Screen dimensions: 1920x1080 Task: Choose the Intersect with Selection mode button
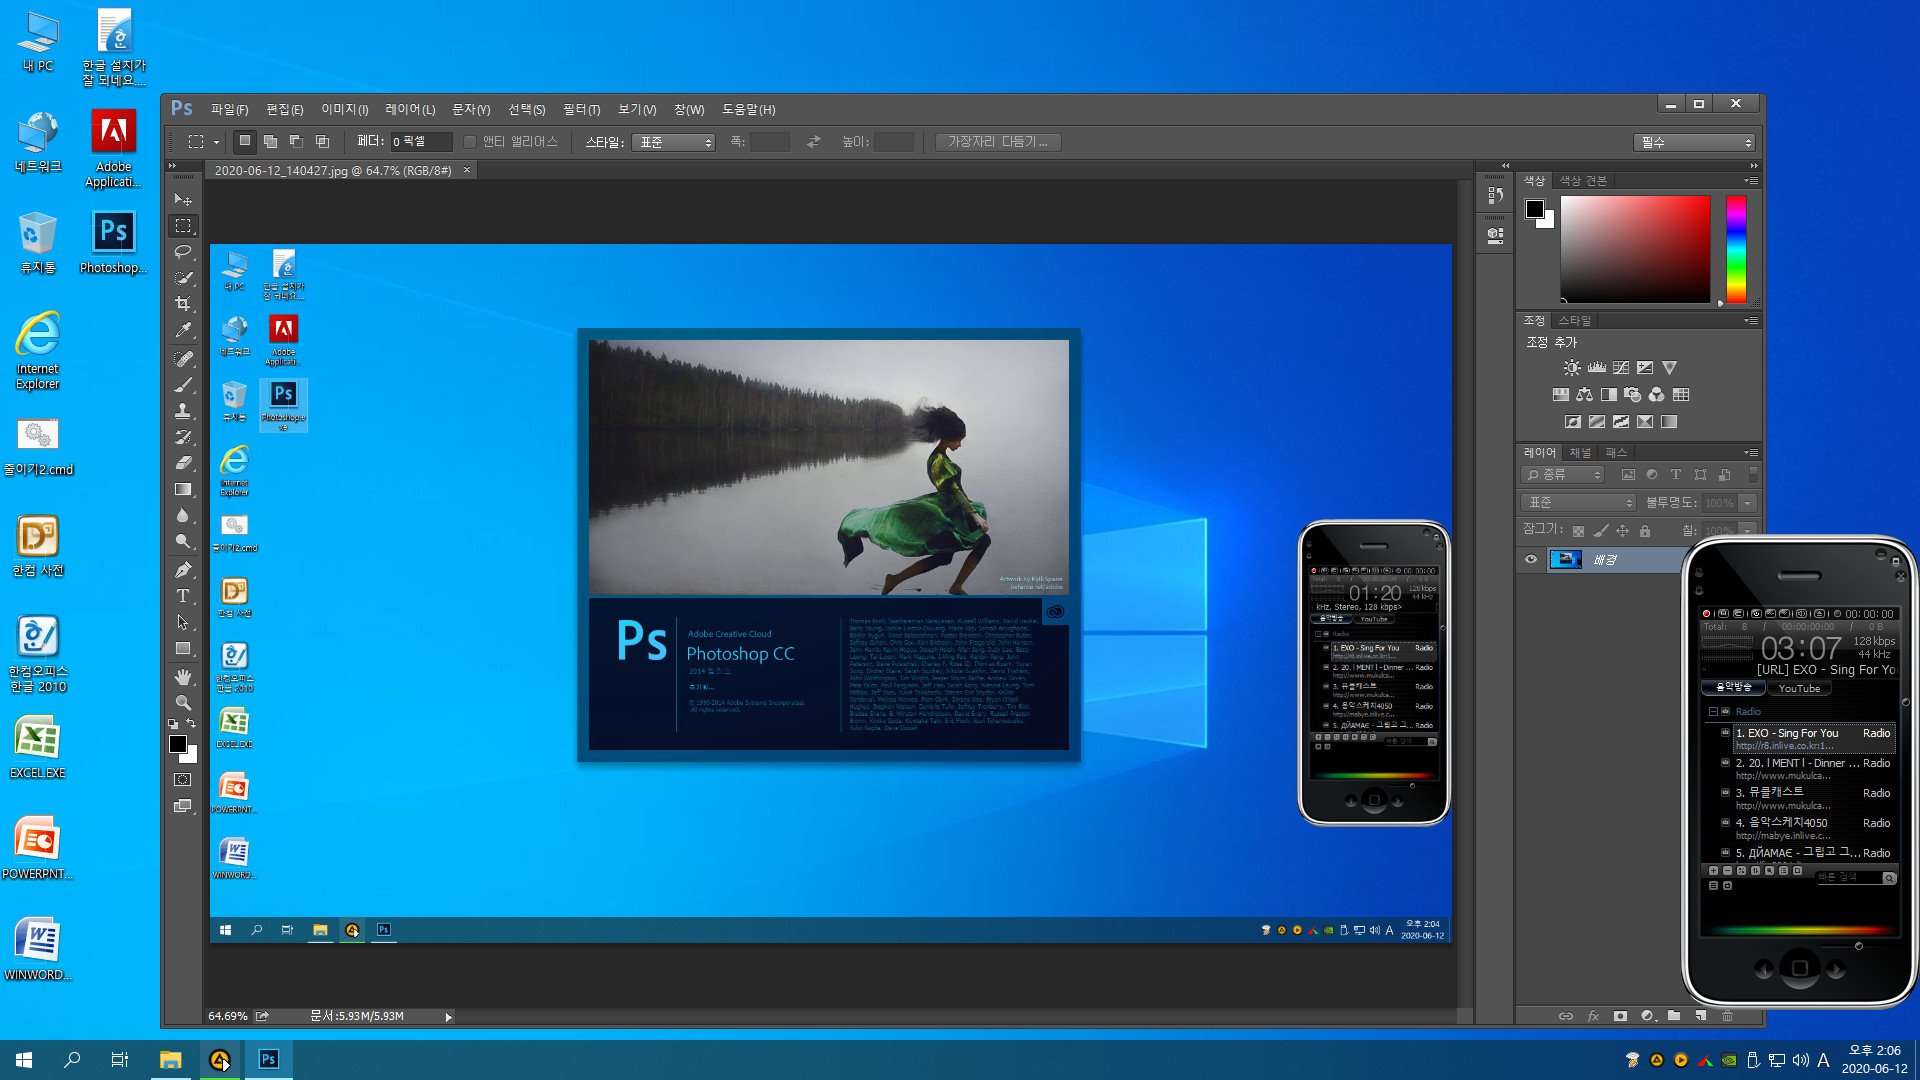pyautogui.click(x=322, y=142)
